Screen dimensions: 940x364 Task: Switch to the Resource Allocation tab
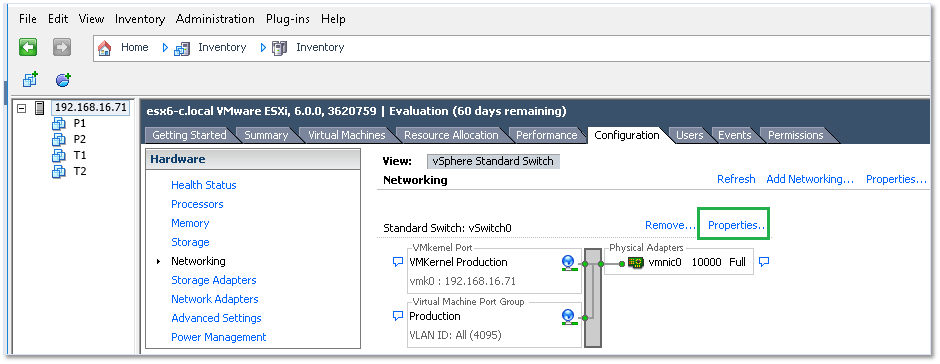click(x=451, y=136)
